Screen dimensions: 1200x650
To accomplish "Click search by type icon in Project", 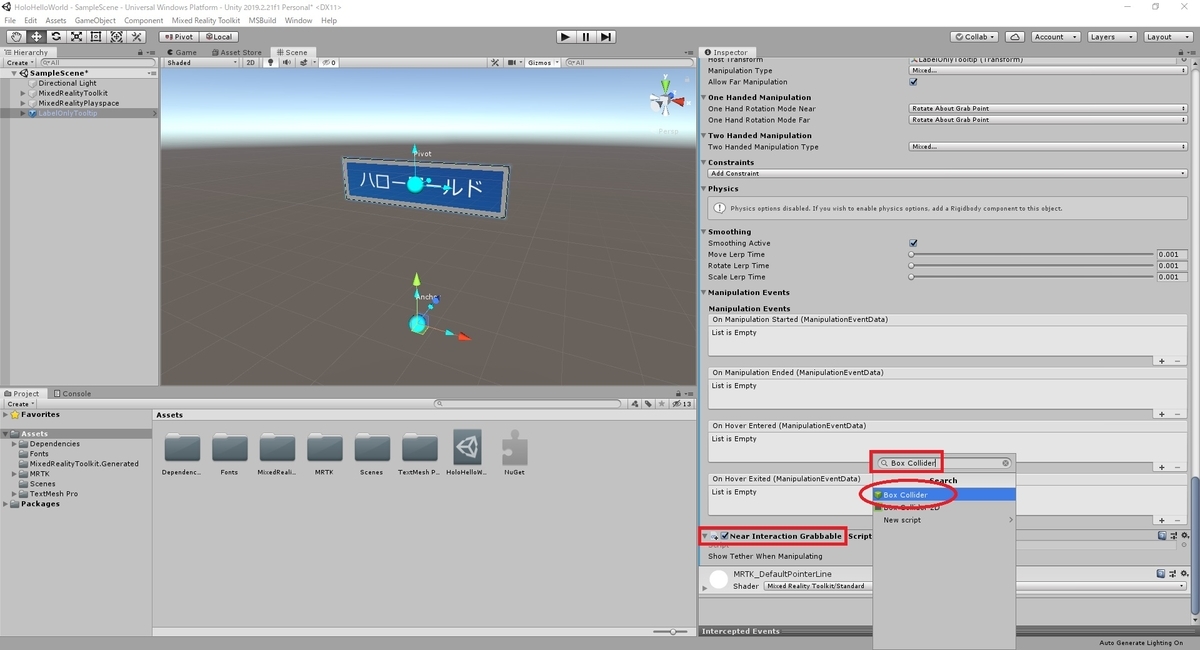I will coord(635,404).
